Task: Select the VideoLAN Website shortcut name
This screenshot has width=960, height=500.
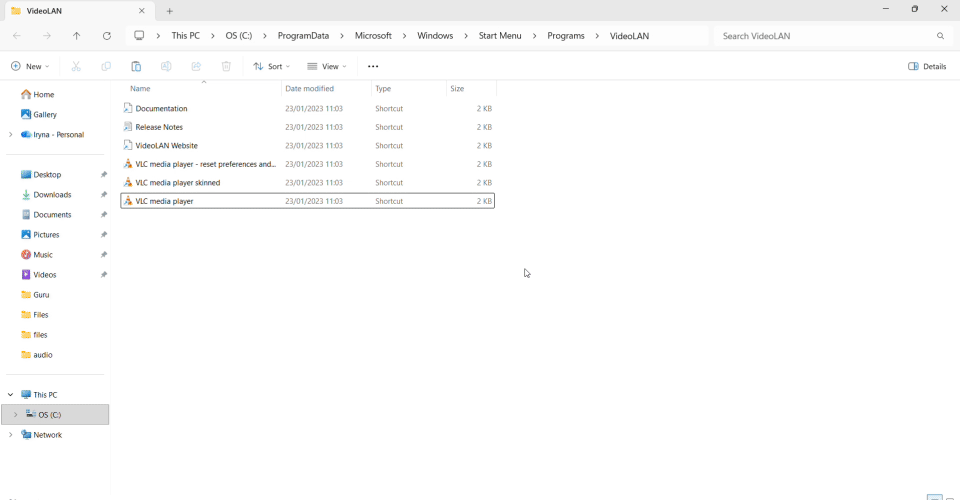Action: pos(167,145)
